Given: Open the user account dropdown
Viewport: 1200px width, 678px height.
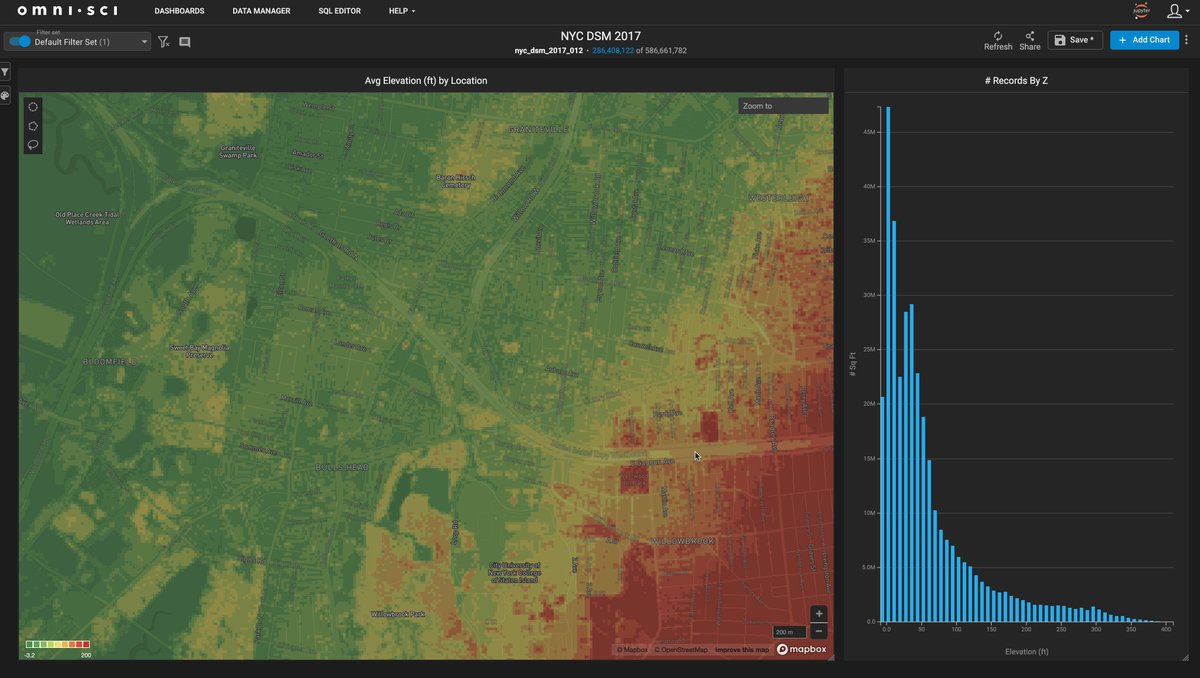Looking at the screenshot, I should click(x=1176, y=11).
